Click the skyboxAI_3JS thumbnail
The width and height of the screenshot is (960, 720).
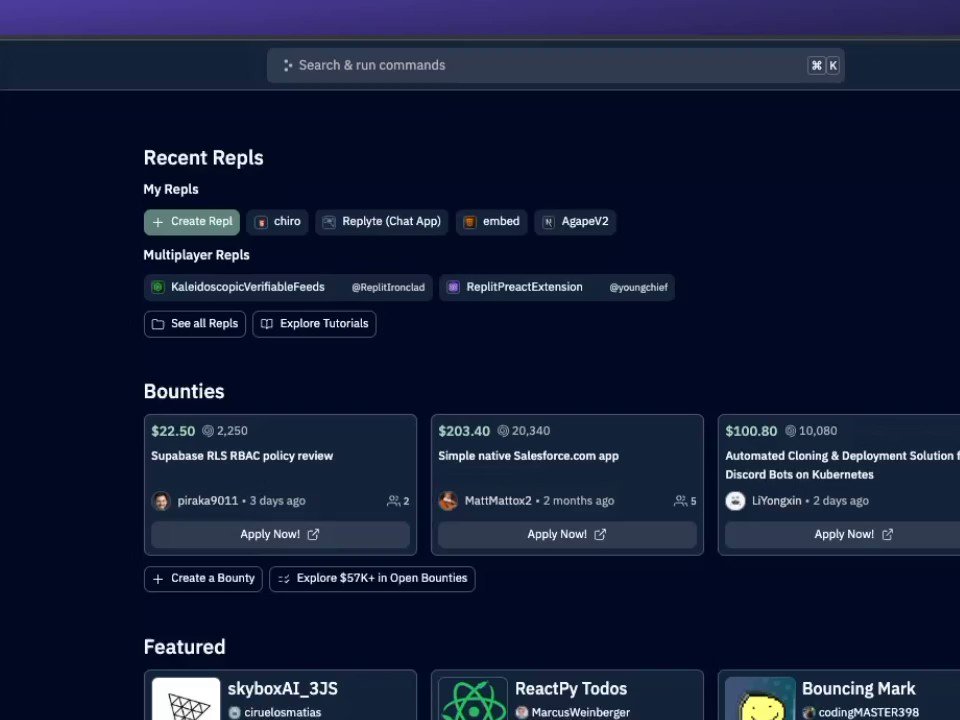point(186,699)
